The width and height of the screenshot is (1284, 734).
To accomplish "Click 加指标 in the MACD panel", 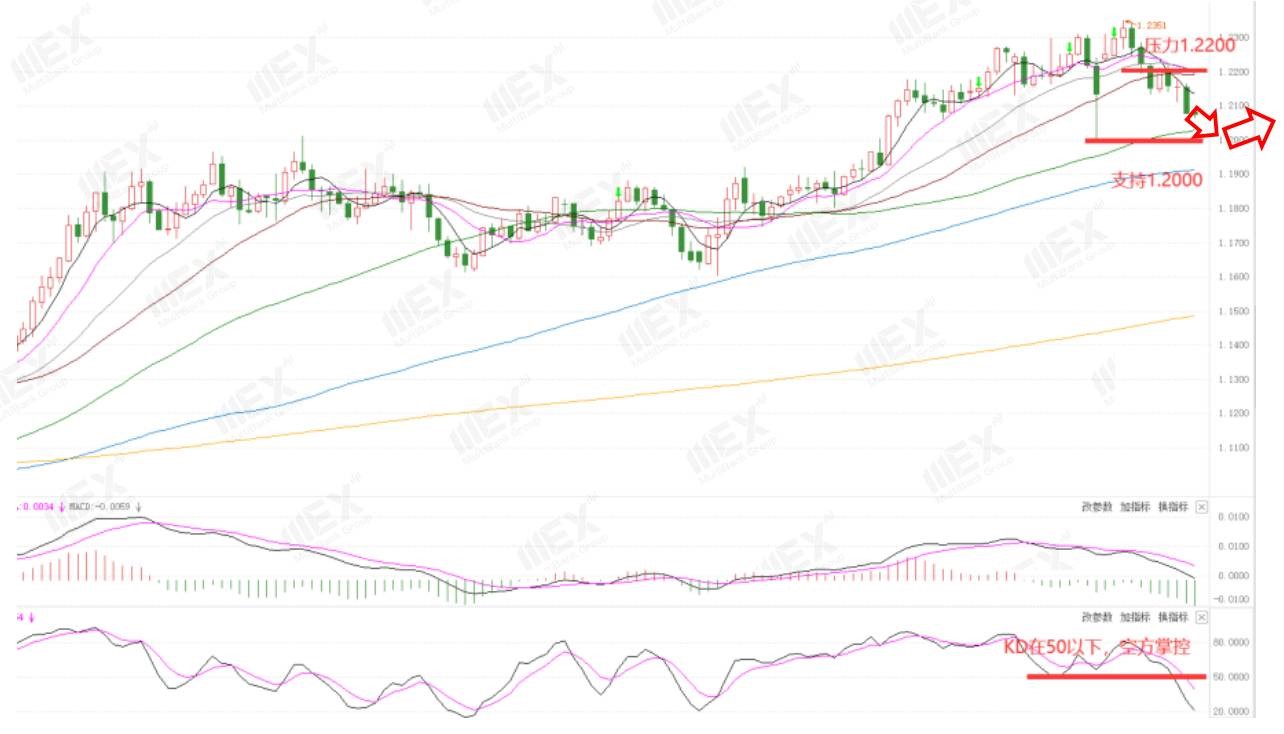I will (x=1135, y=507).
